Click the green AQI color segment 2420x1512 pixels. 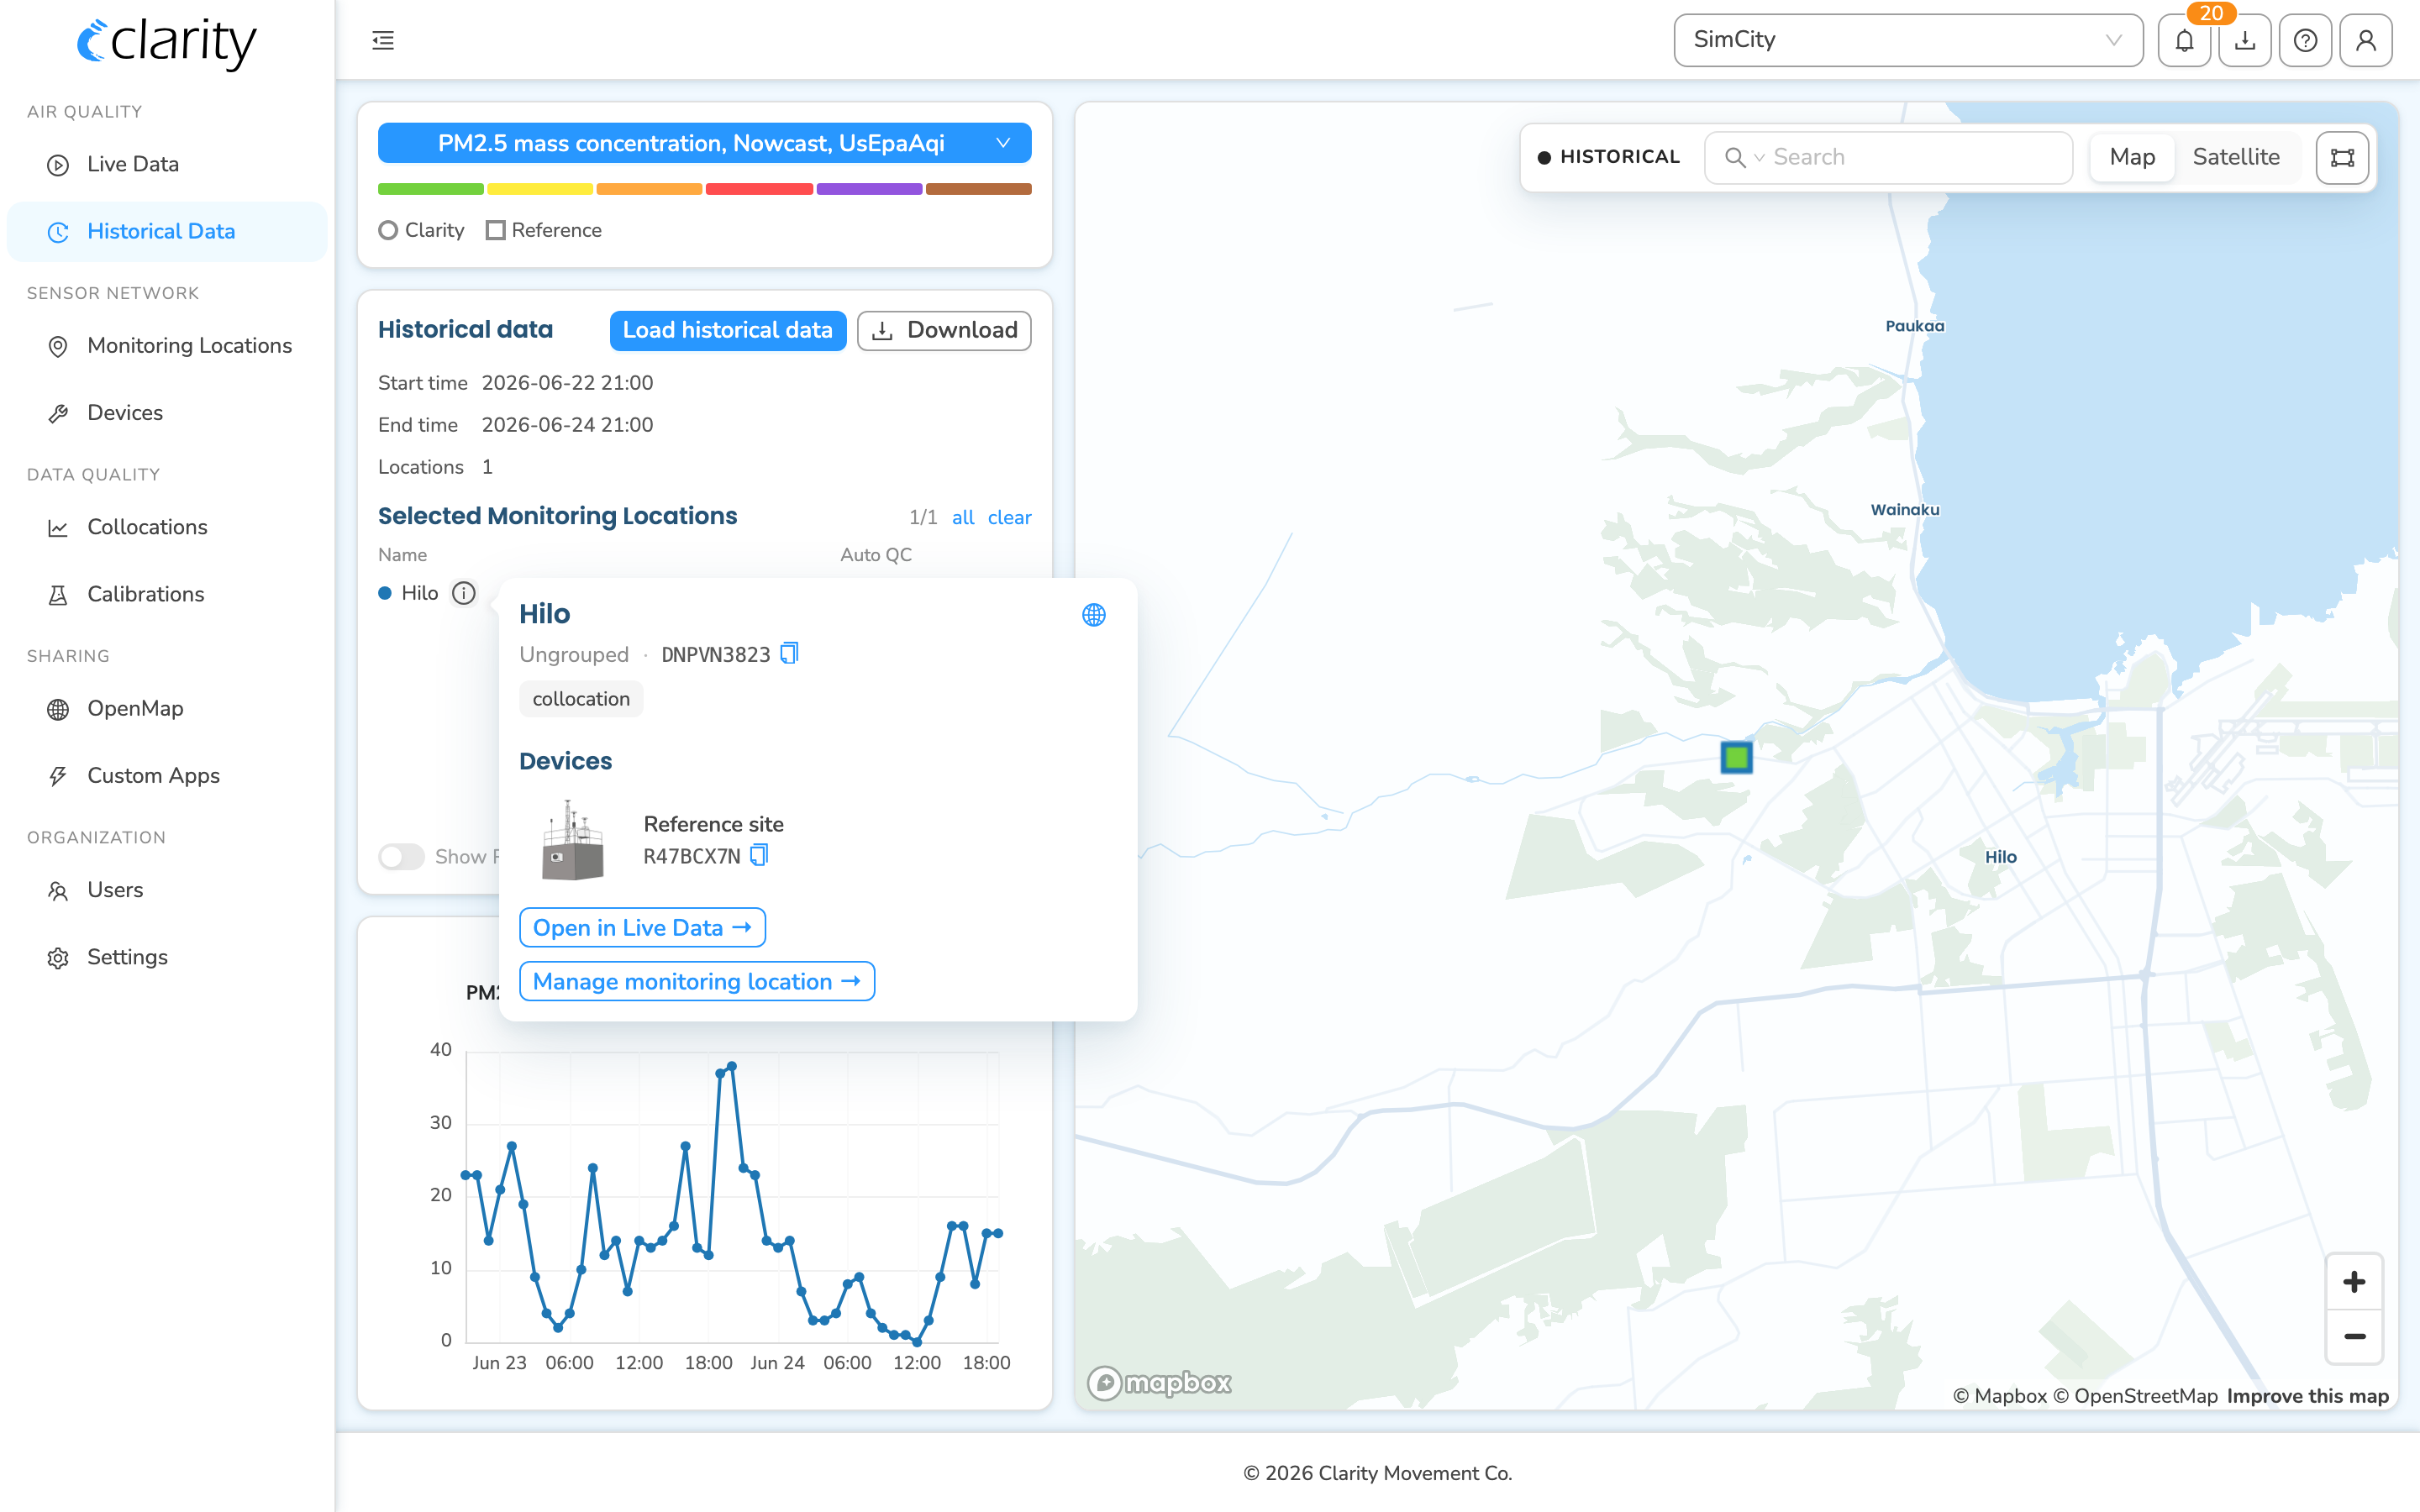pyautogui.click(x=431, y=189)
